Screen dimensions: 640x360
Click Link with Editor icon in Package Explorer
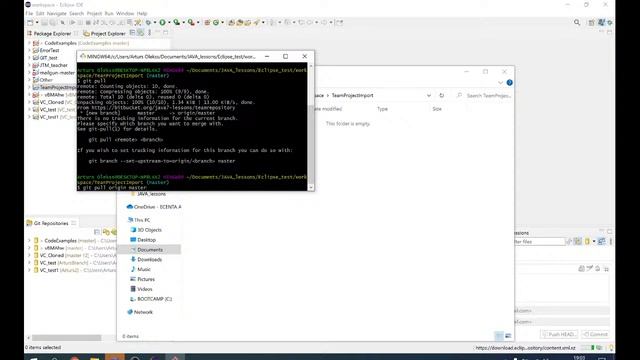coord(140,33)
